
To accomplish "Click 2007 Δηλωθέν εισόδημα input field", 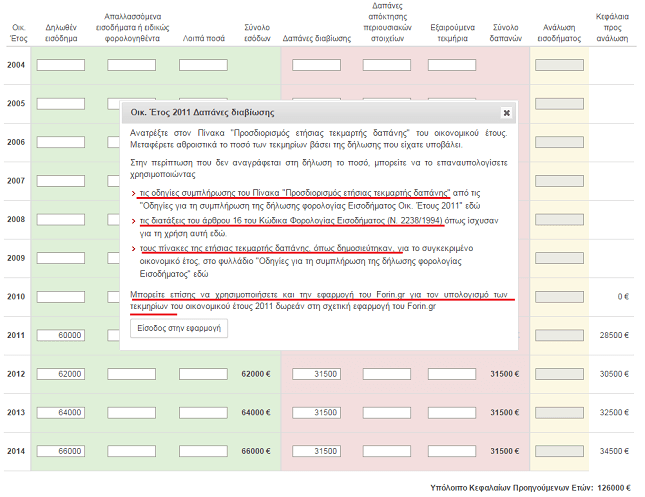I will tap(61, 181).
